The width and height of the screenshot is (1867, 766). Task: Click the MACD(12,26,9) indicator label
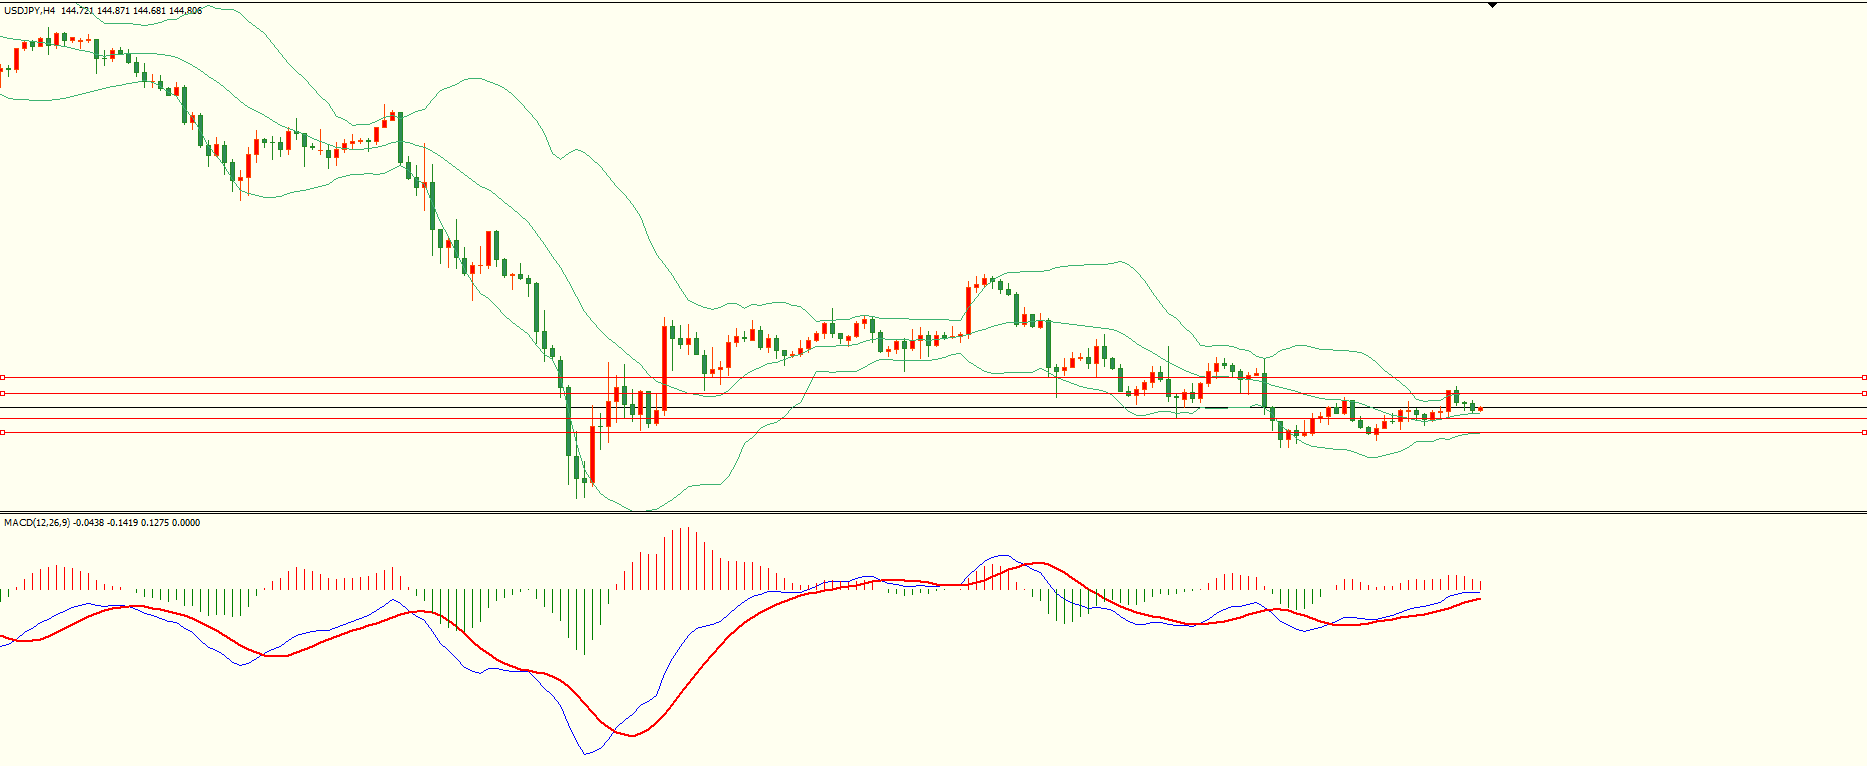tap(37, 523)
